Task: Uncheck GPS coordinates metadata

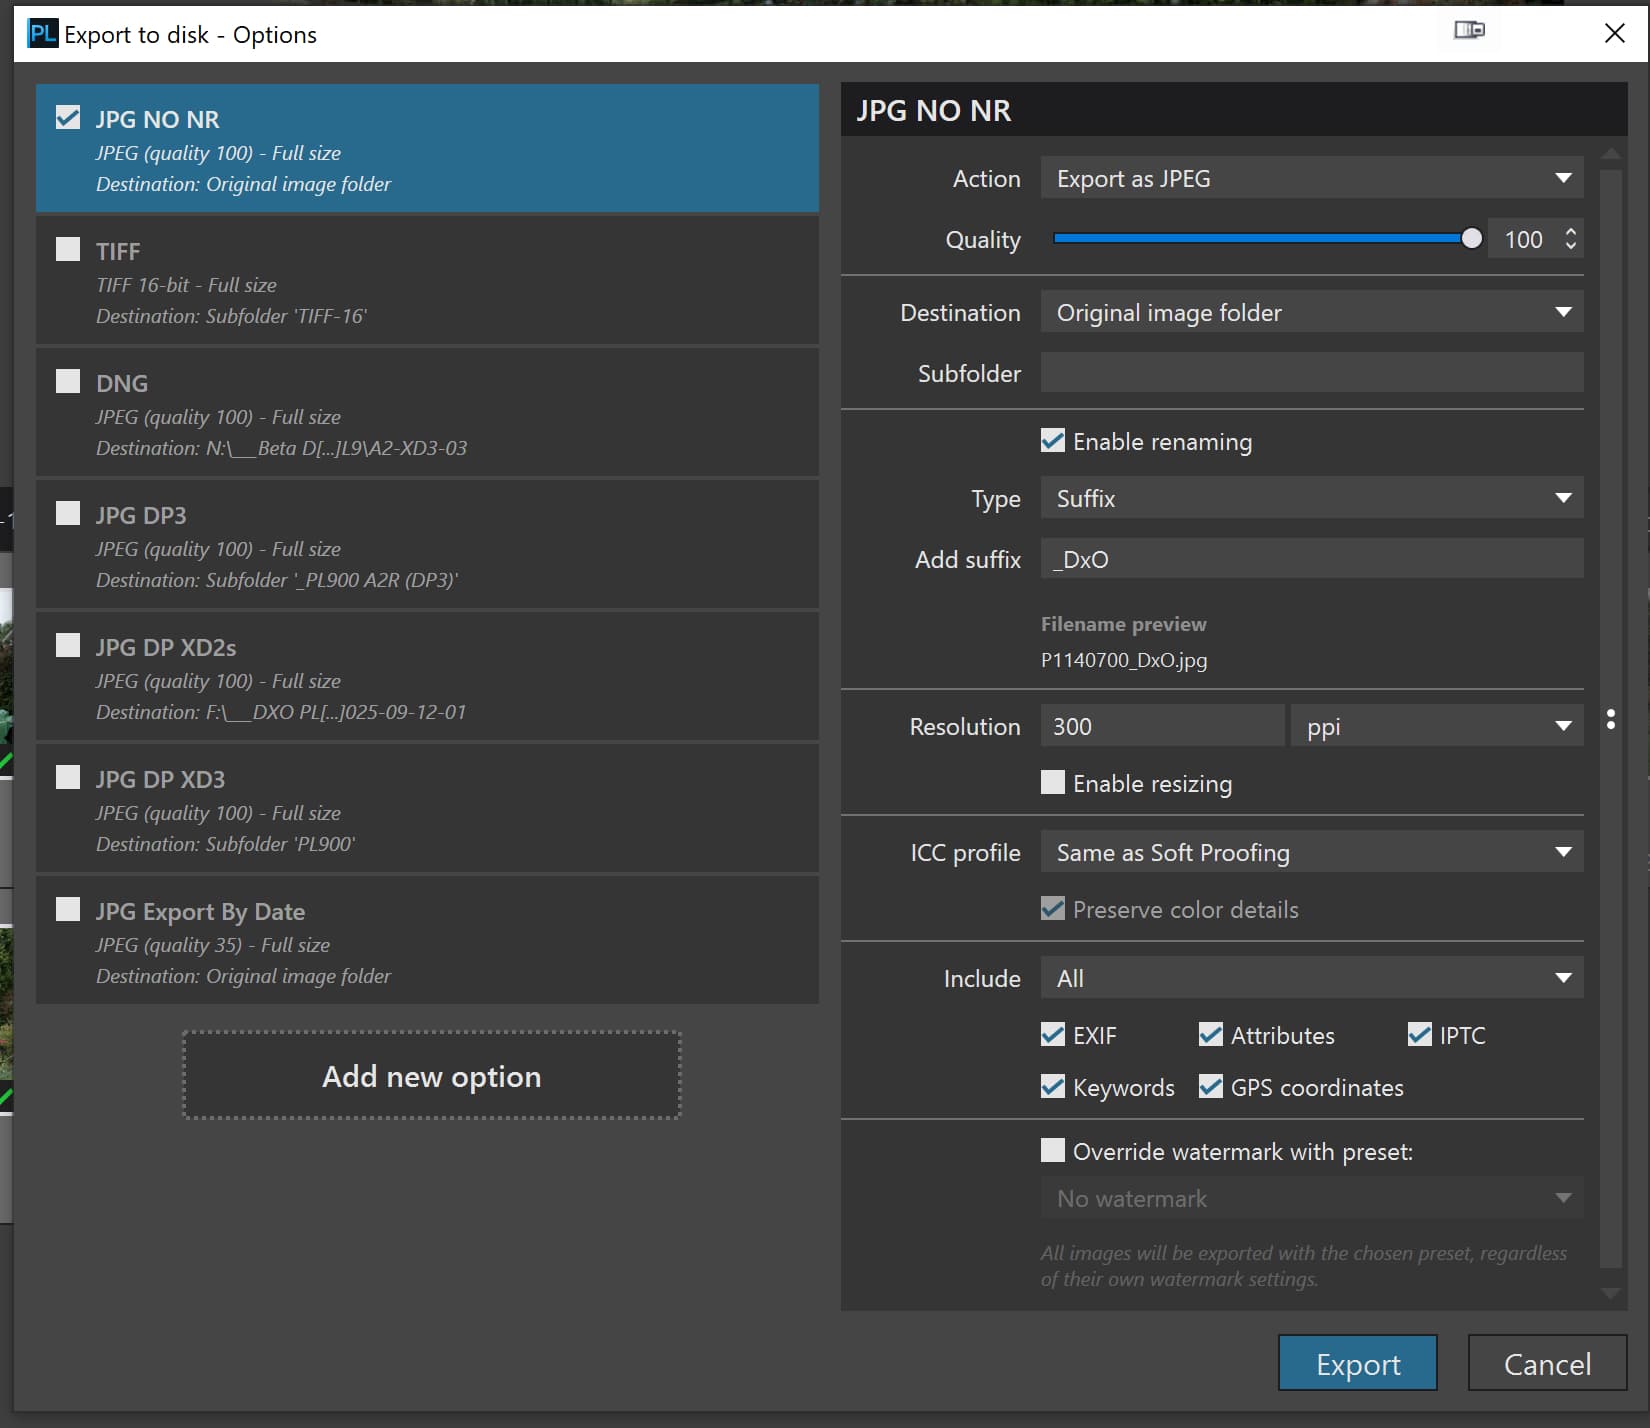Action: [x=1211, y=1087]
